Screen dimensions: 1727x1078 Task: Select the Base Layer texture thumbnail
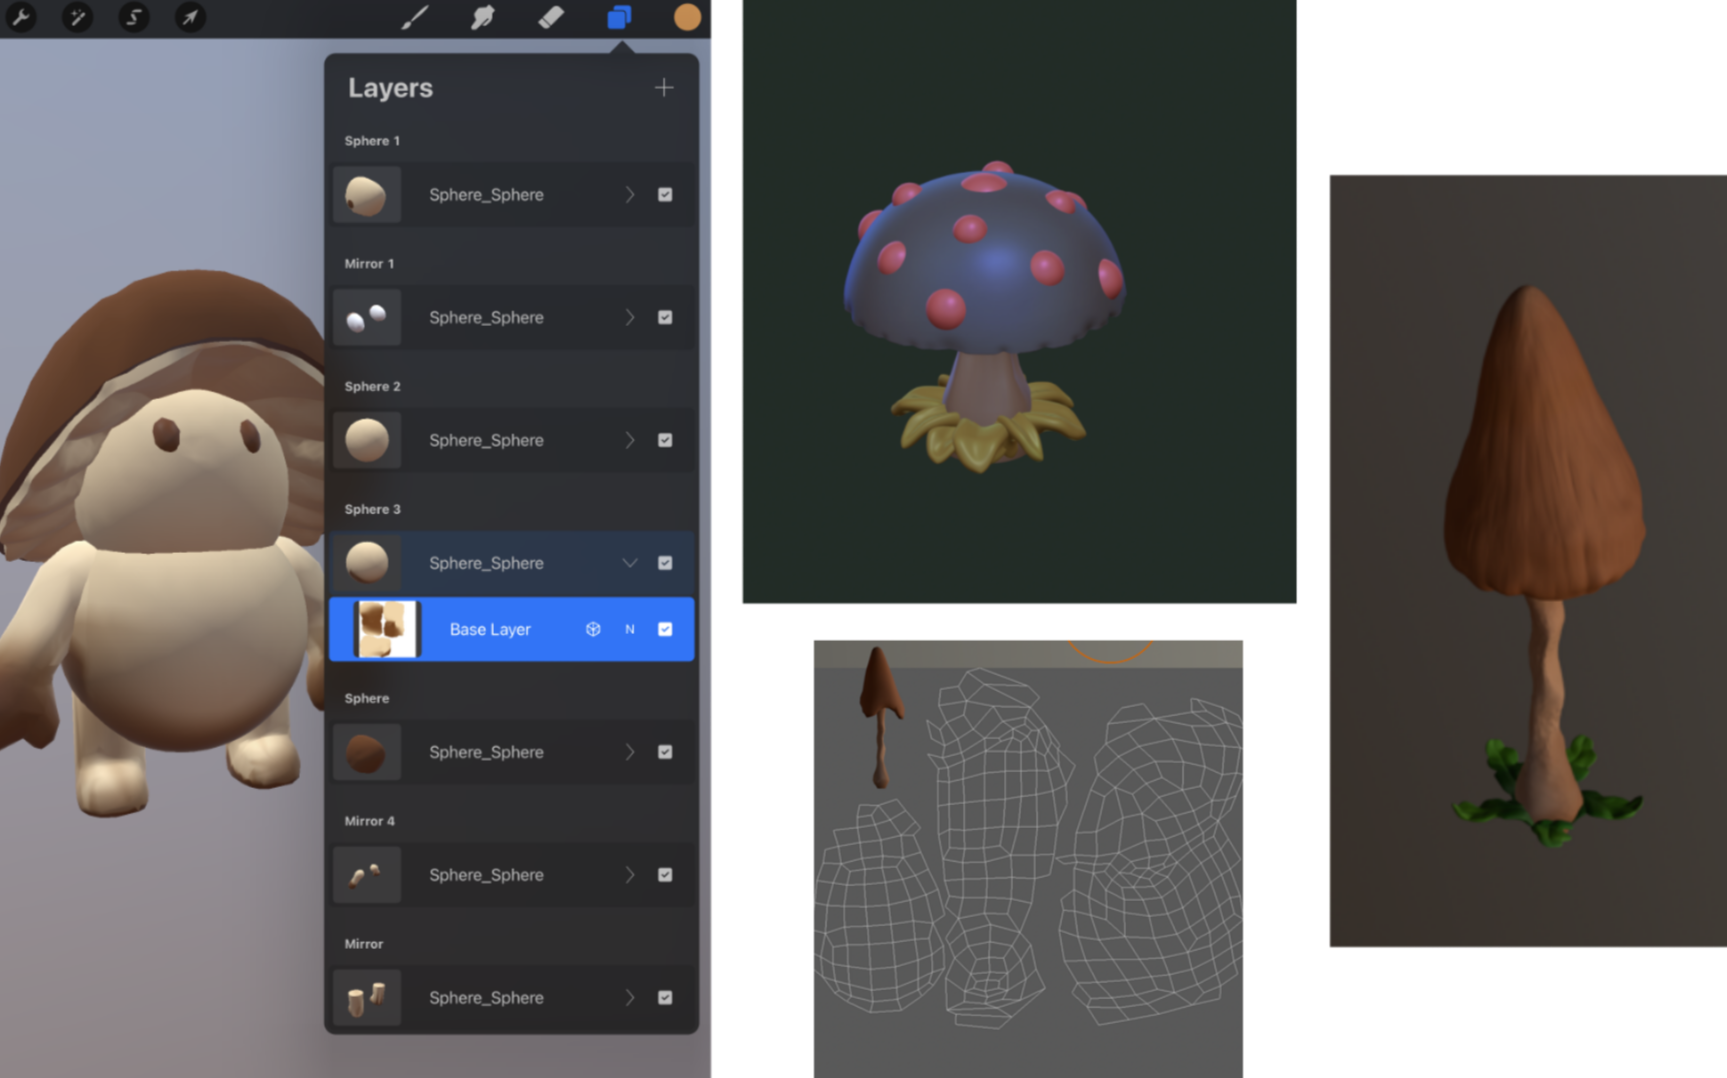point(387,629)
